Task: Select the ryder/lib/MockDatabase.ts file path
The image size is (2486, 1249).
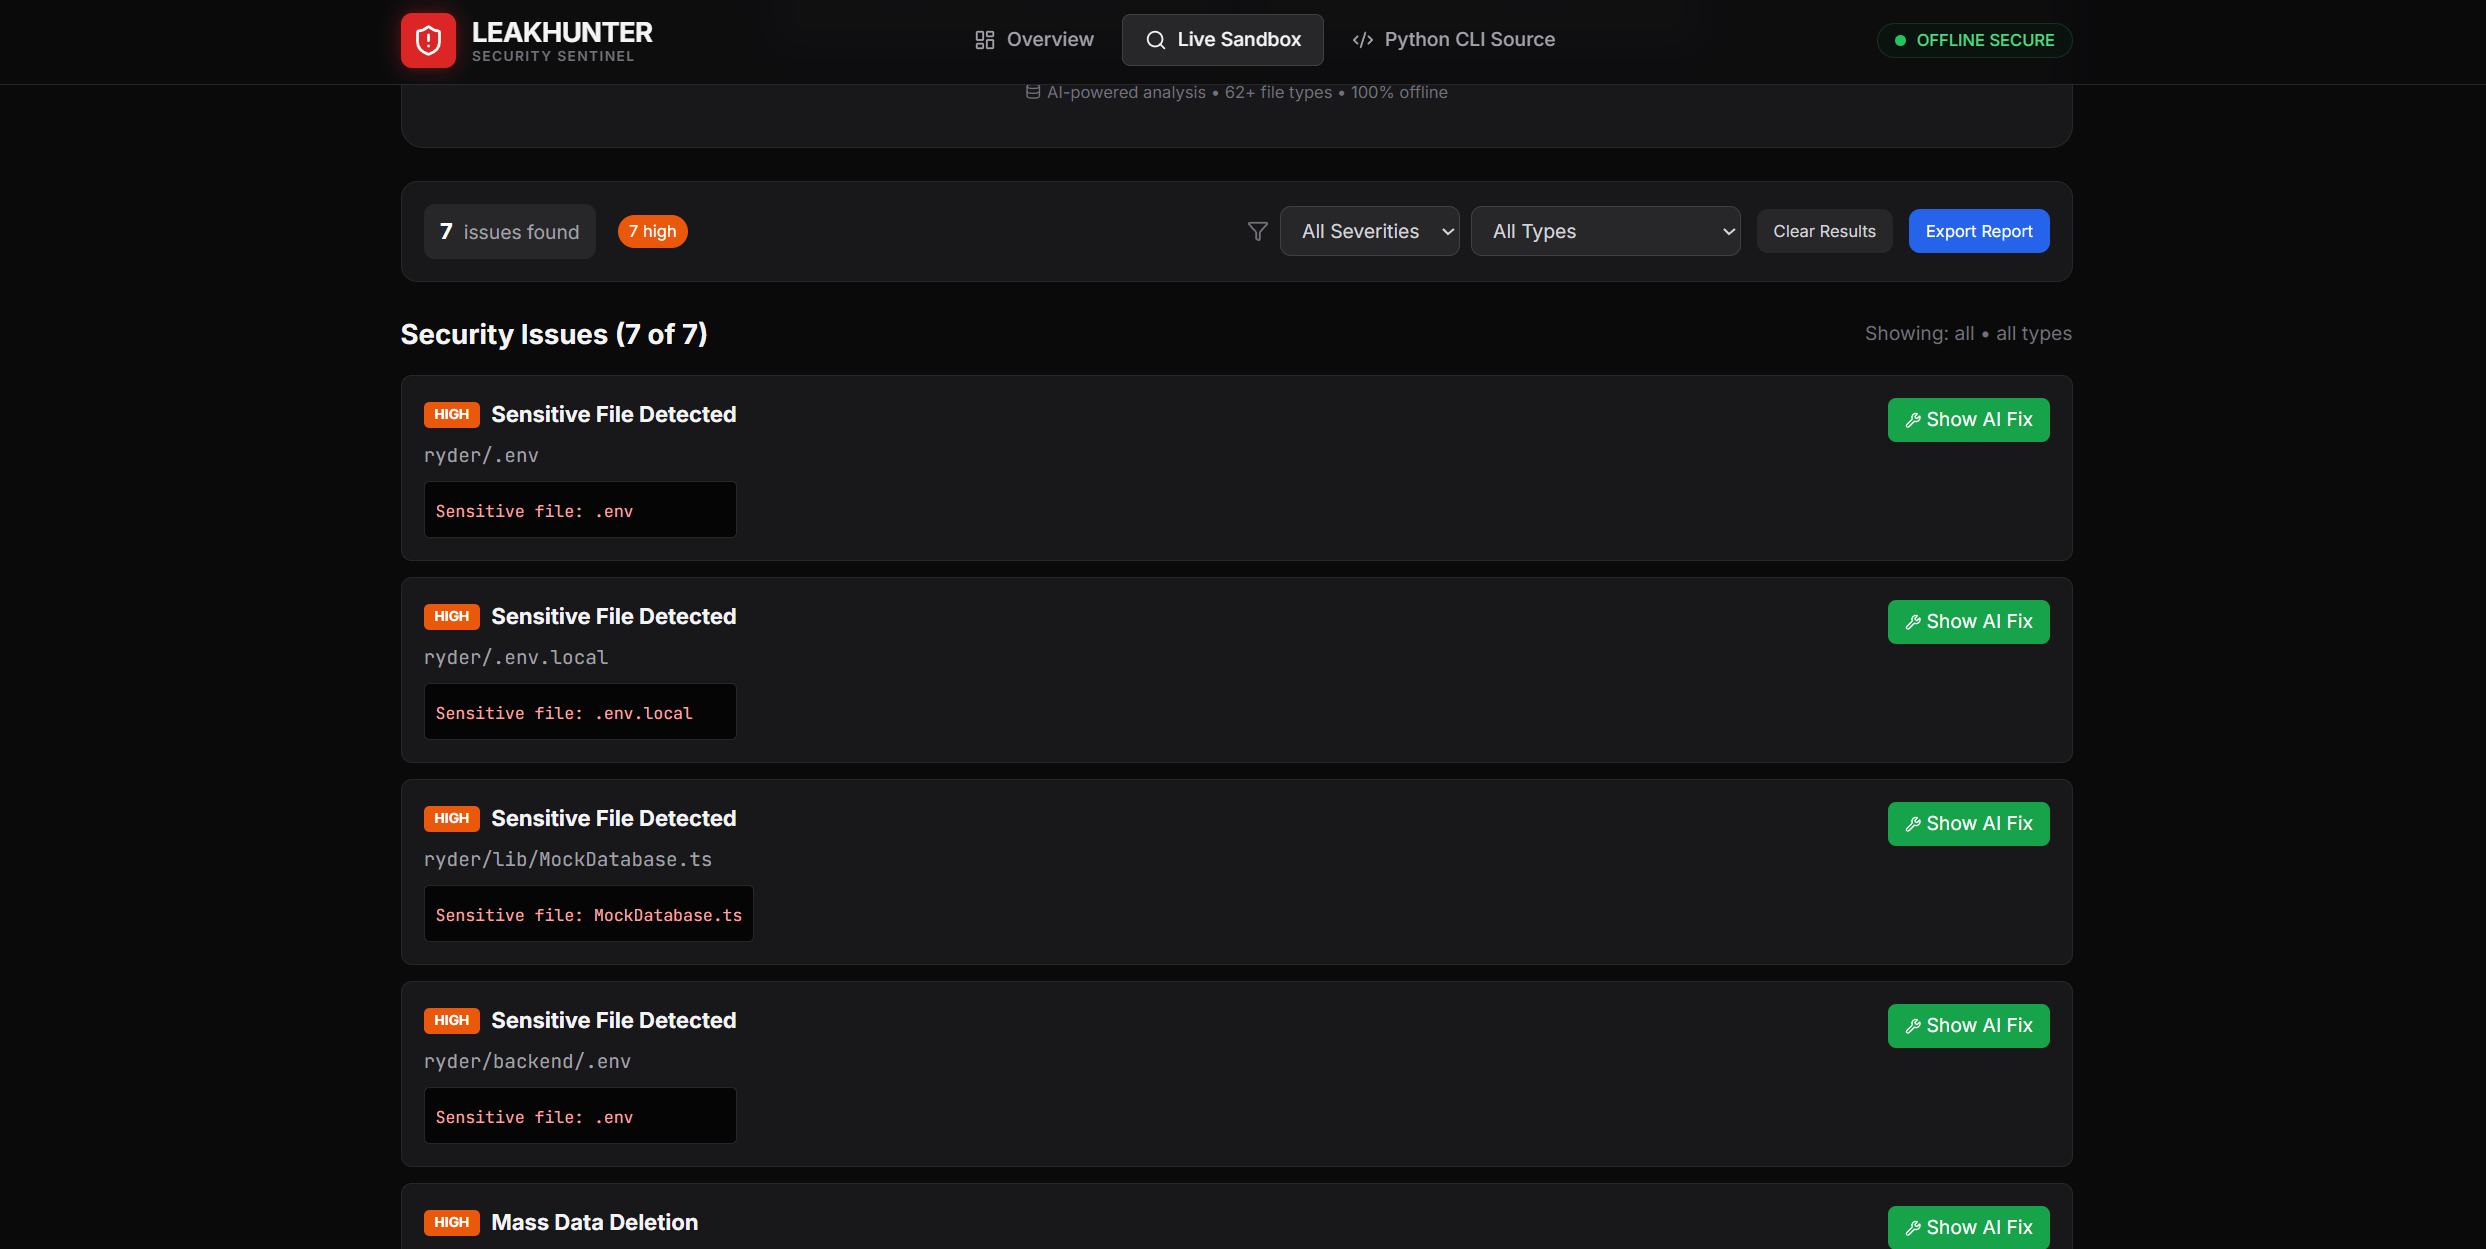Action: coord(568,859)
